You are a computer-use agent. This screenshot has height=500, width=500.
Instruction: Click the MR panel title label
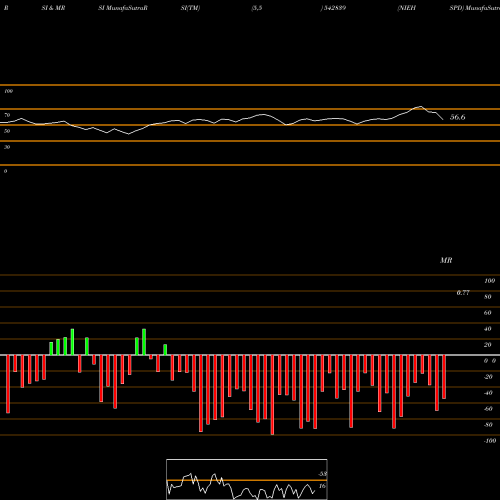point(446,260)
